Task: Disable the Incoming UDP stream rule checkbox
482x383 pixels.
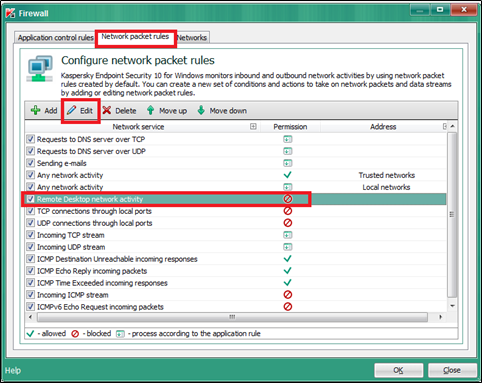Action: coord(31,247)
